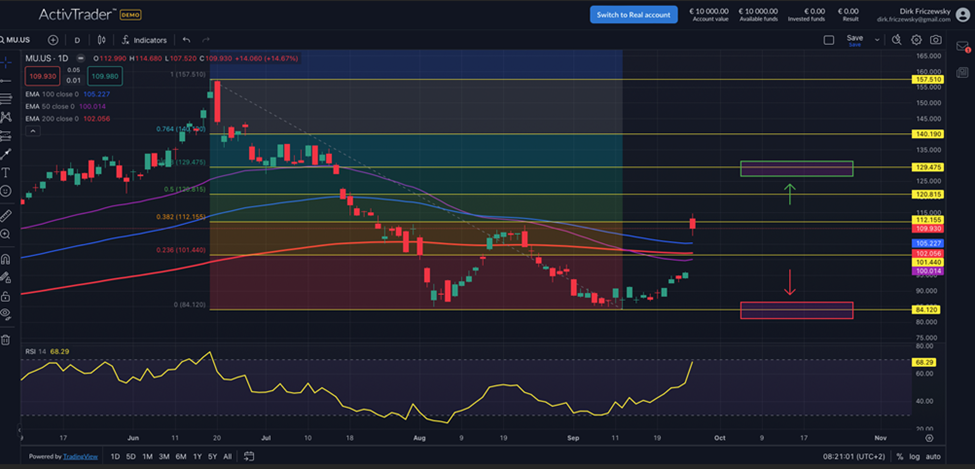Click the red 109.930 sell price button
This screenshot has width=975, height=469.
coord(43,76)
